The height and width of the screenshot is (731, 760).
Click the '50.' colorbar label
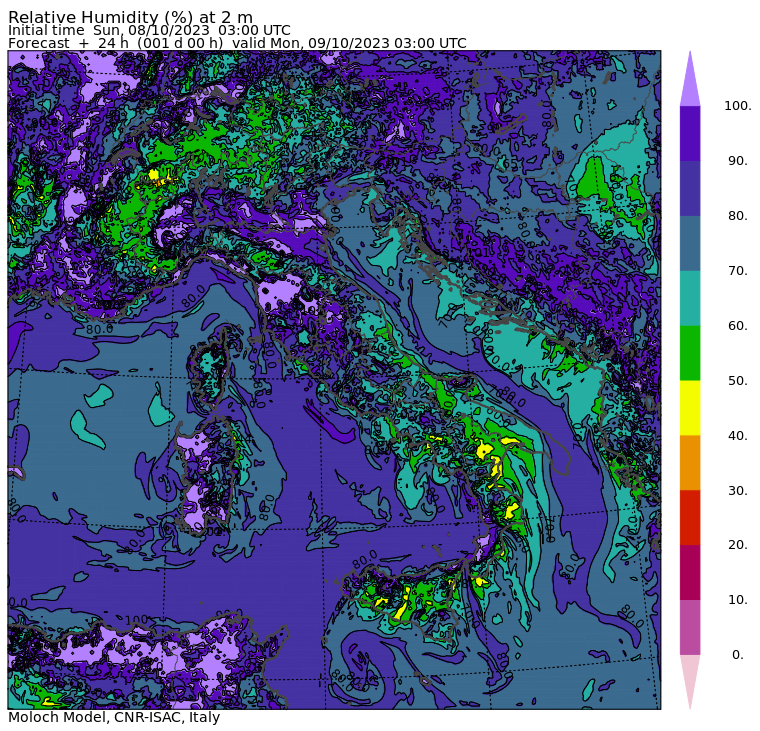tap(737, 381)
